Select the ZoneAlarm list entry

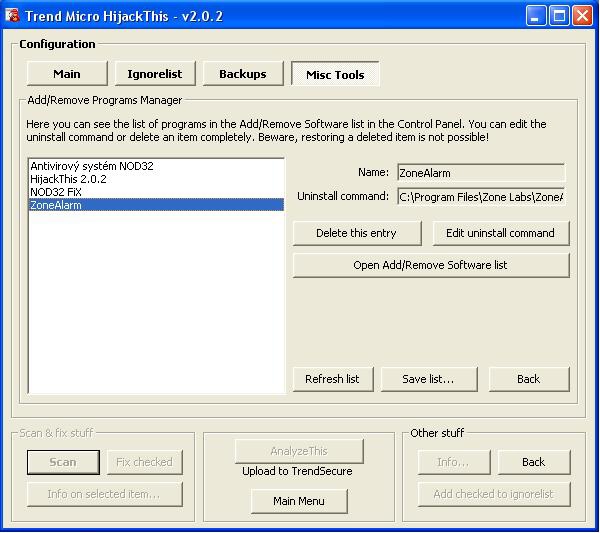point(56,205)
